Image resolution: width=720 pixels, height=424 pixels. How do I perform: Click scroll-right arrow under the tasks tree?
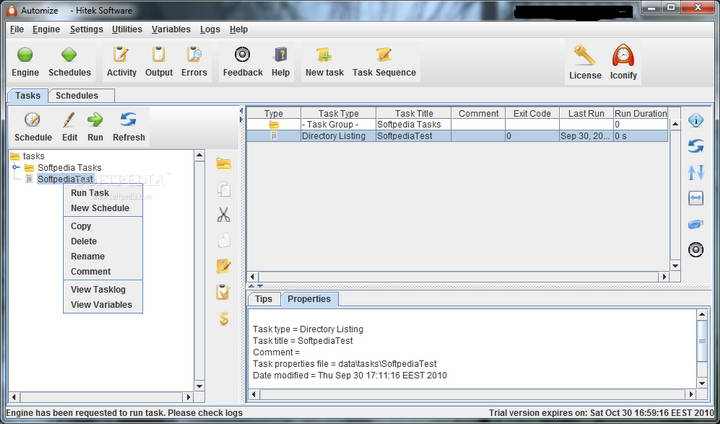188,397
